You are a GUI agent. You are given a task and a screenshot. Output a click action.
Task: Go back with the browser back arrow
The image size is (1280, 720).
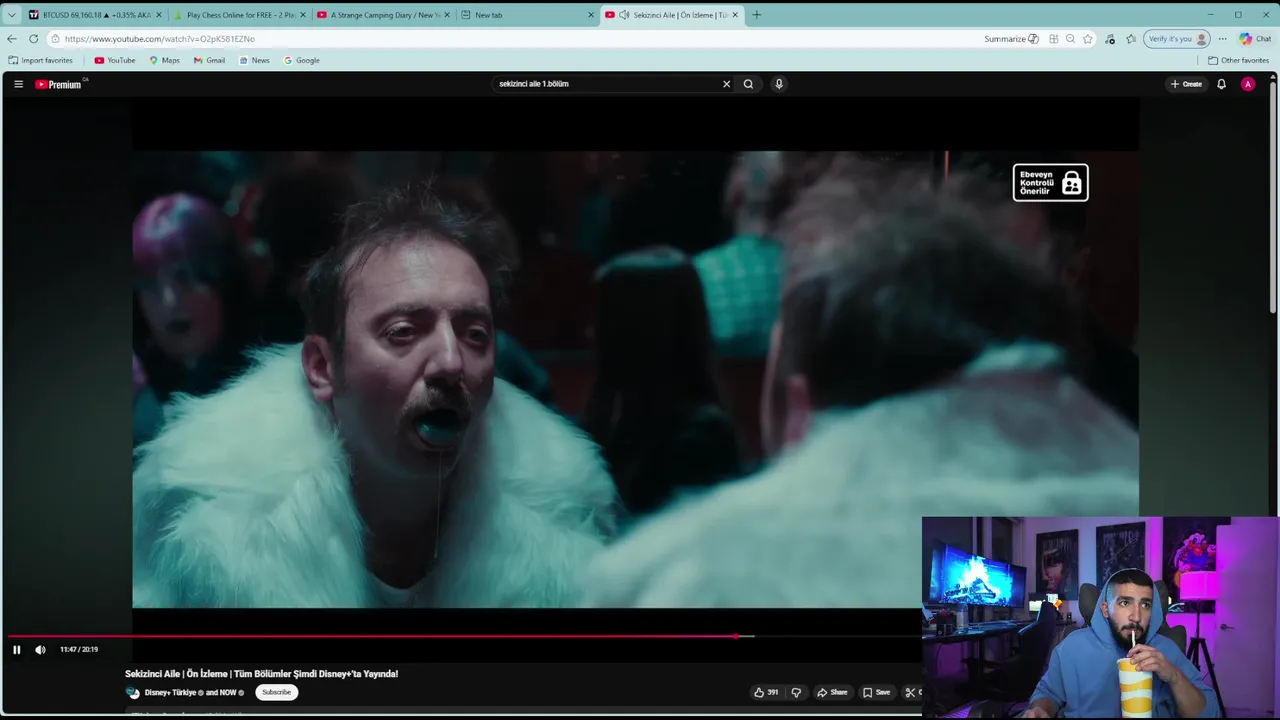(11, 39)
